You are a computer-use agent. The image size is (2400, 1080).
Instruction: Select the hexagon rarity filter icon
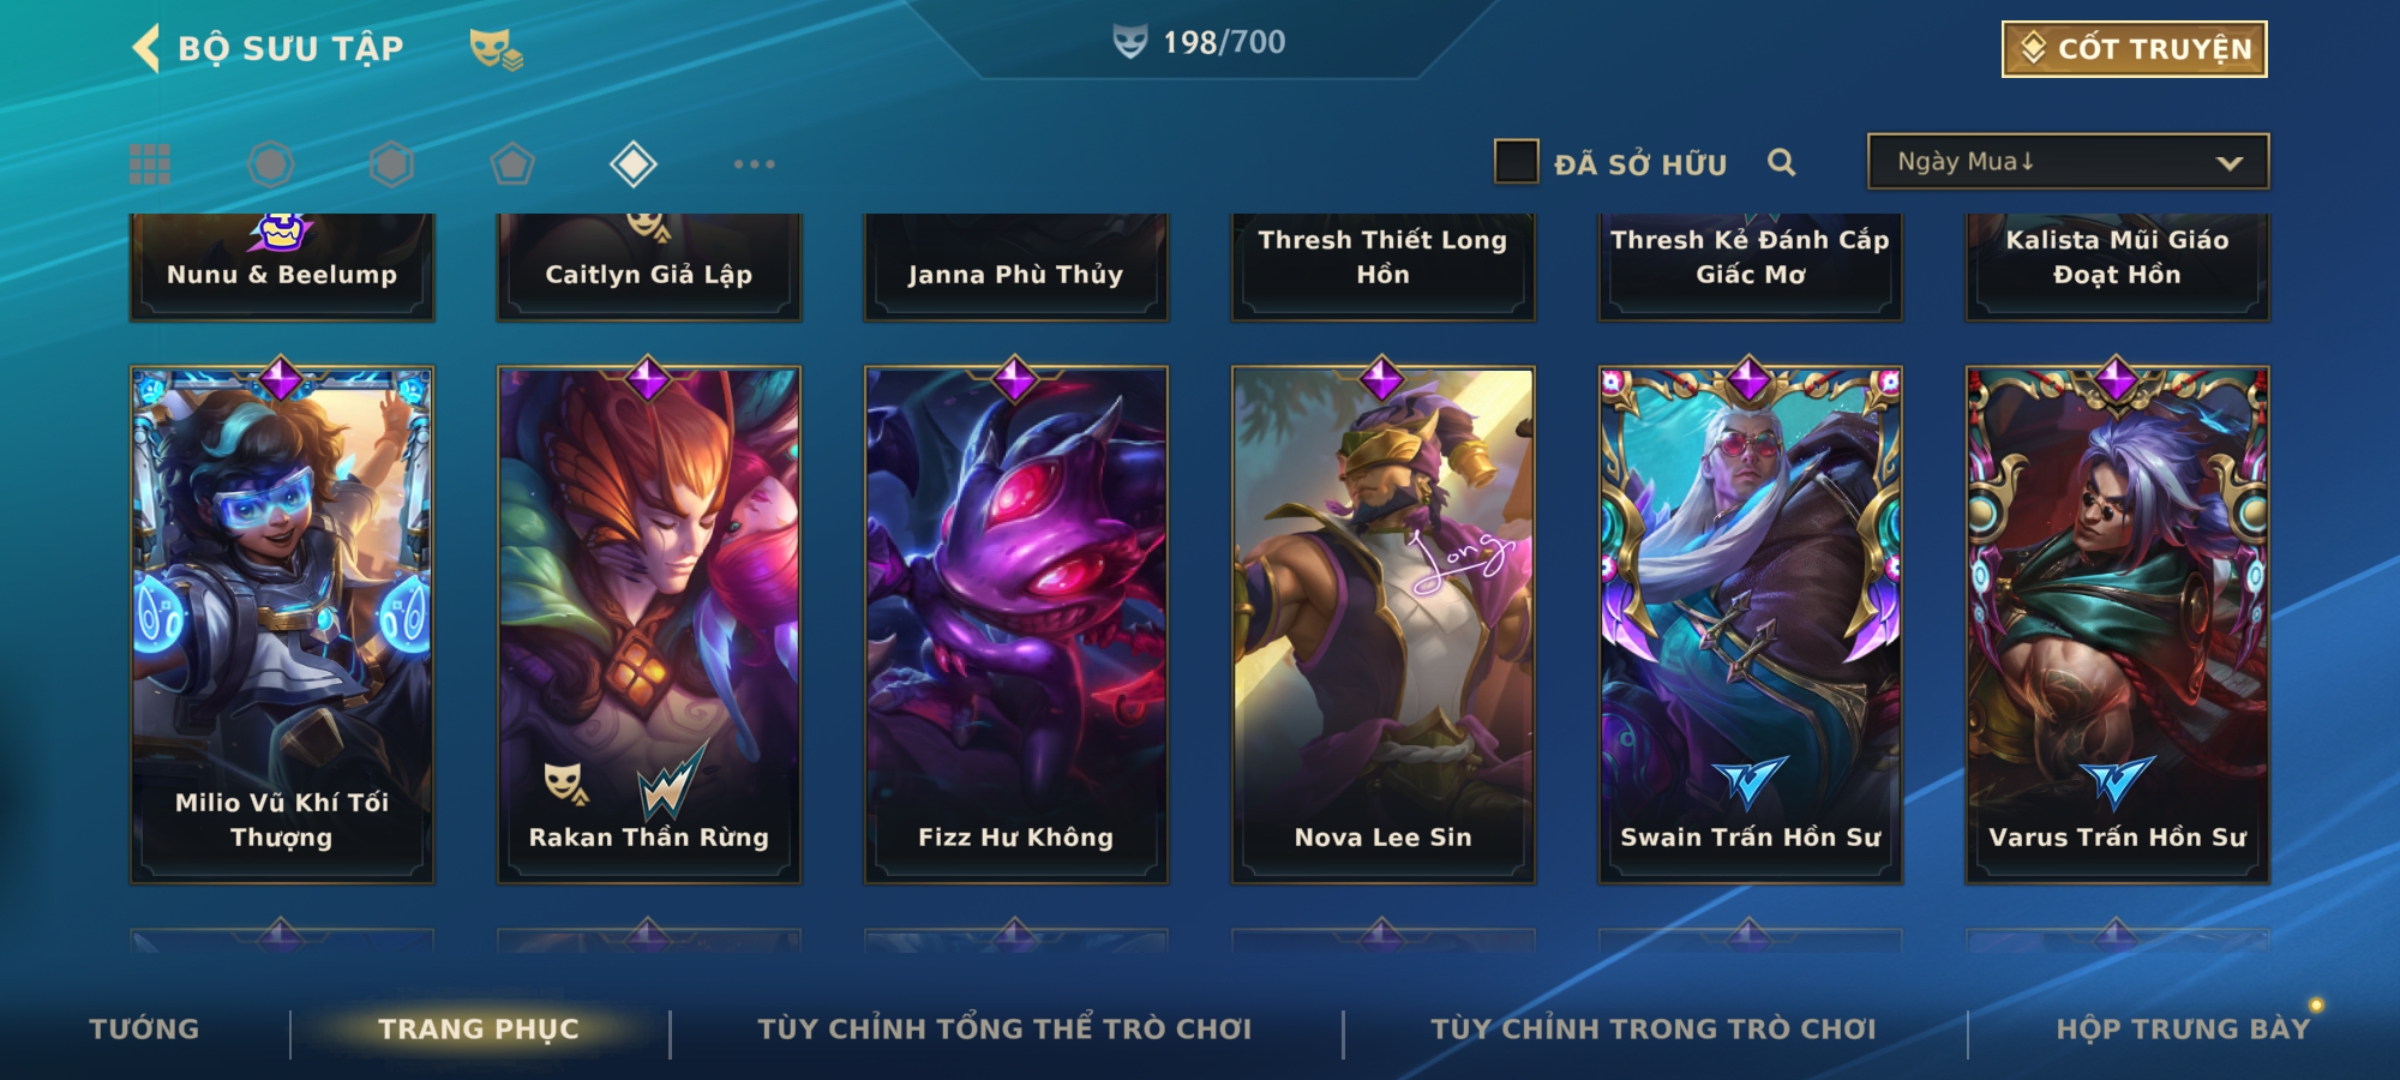[391, 164]
